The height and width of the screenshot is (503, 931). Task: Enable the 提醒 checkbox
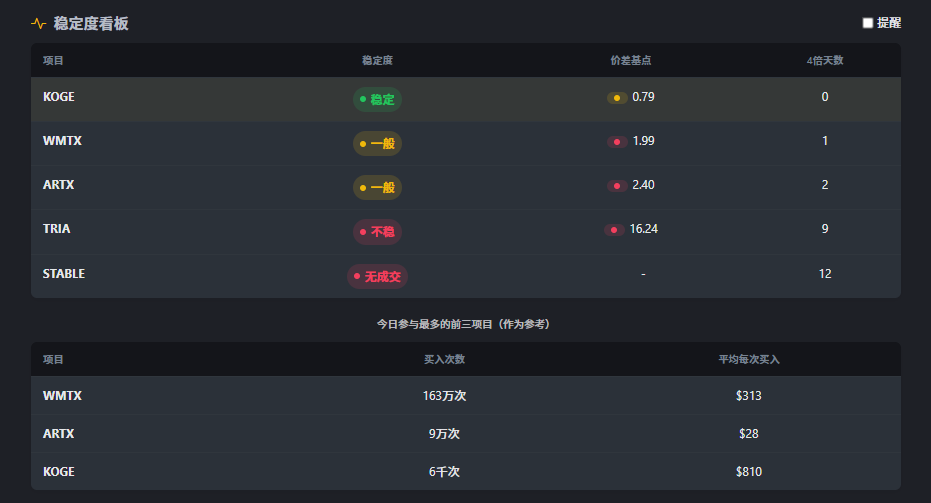pos(868,23)
